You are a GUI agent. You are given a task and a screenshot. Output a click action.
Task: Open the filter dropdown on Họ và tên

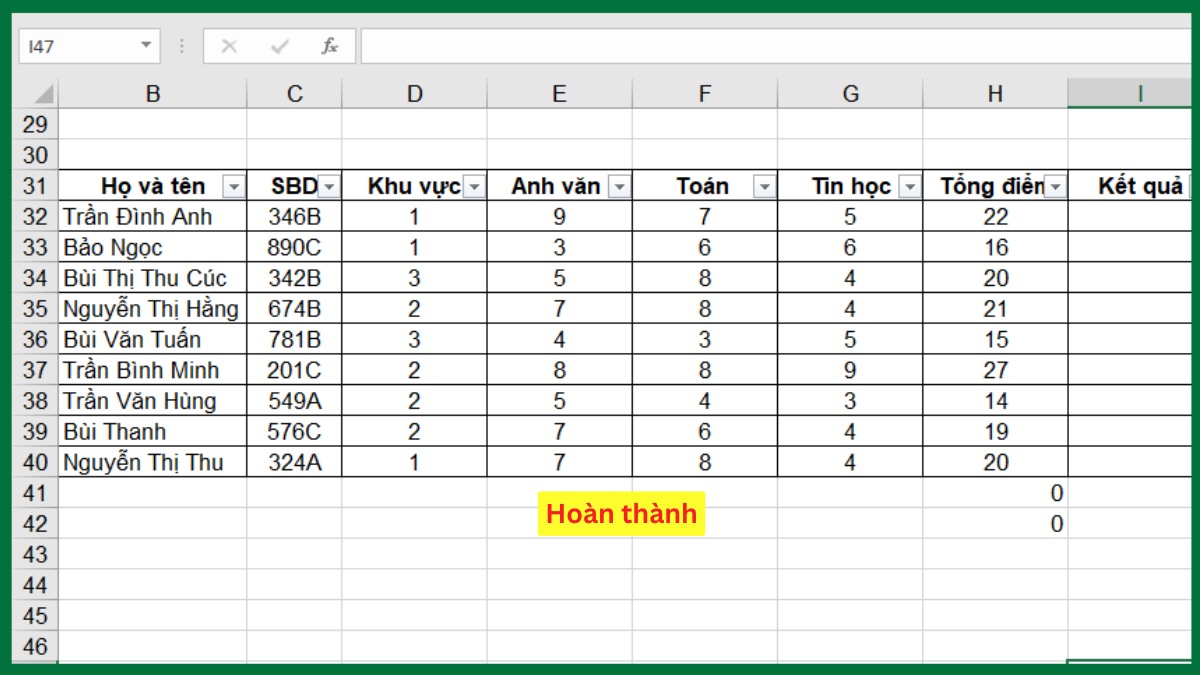(x=233, y=186)
